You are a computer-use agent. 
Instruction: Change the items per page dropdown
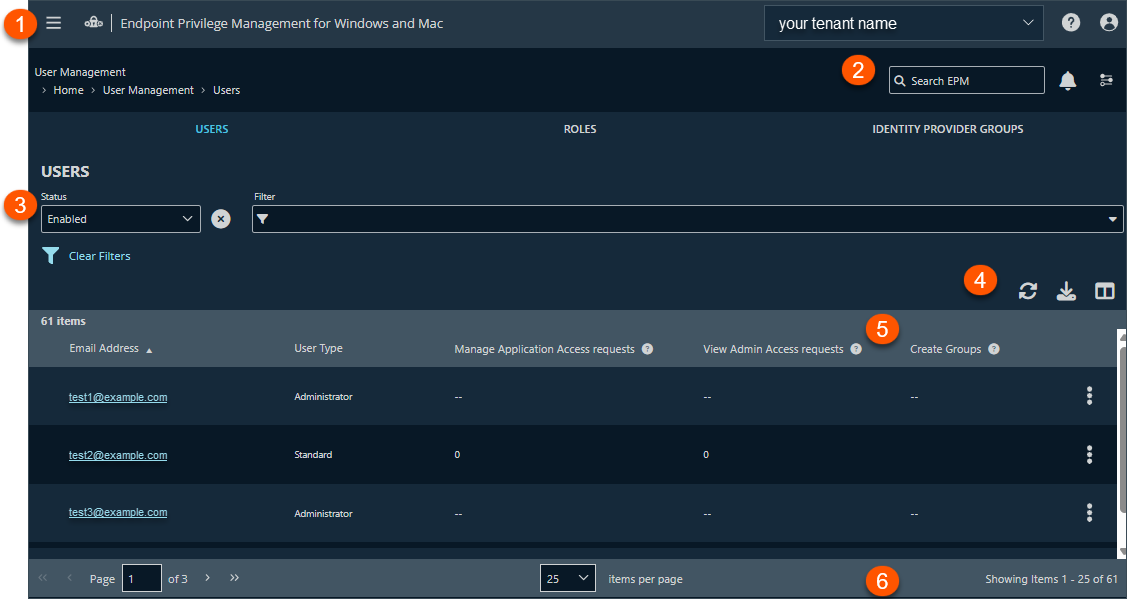coord(568,577)
